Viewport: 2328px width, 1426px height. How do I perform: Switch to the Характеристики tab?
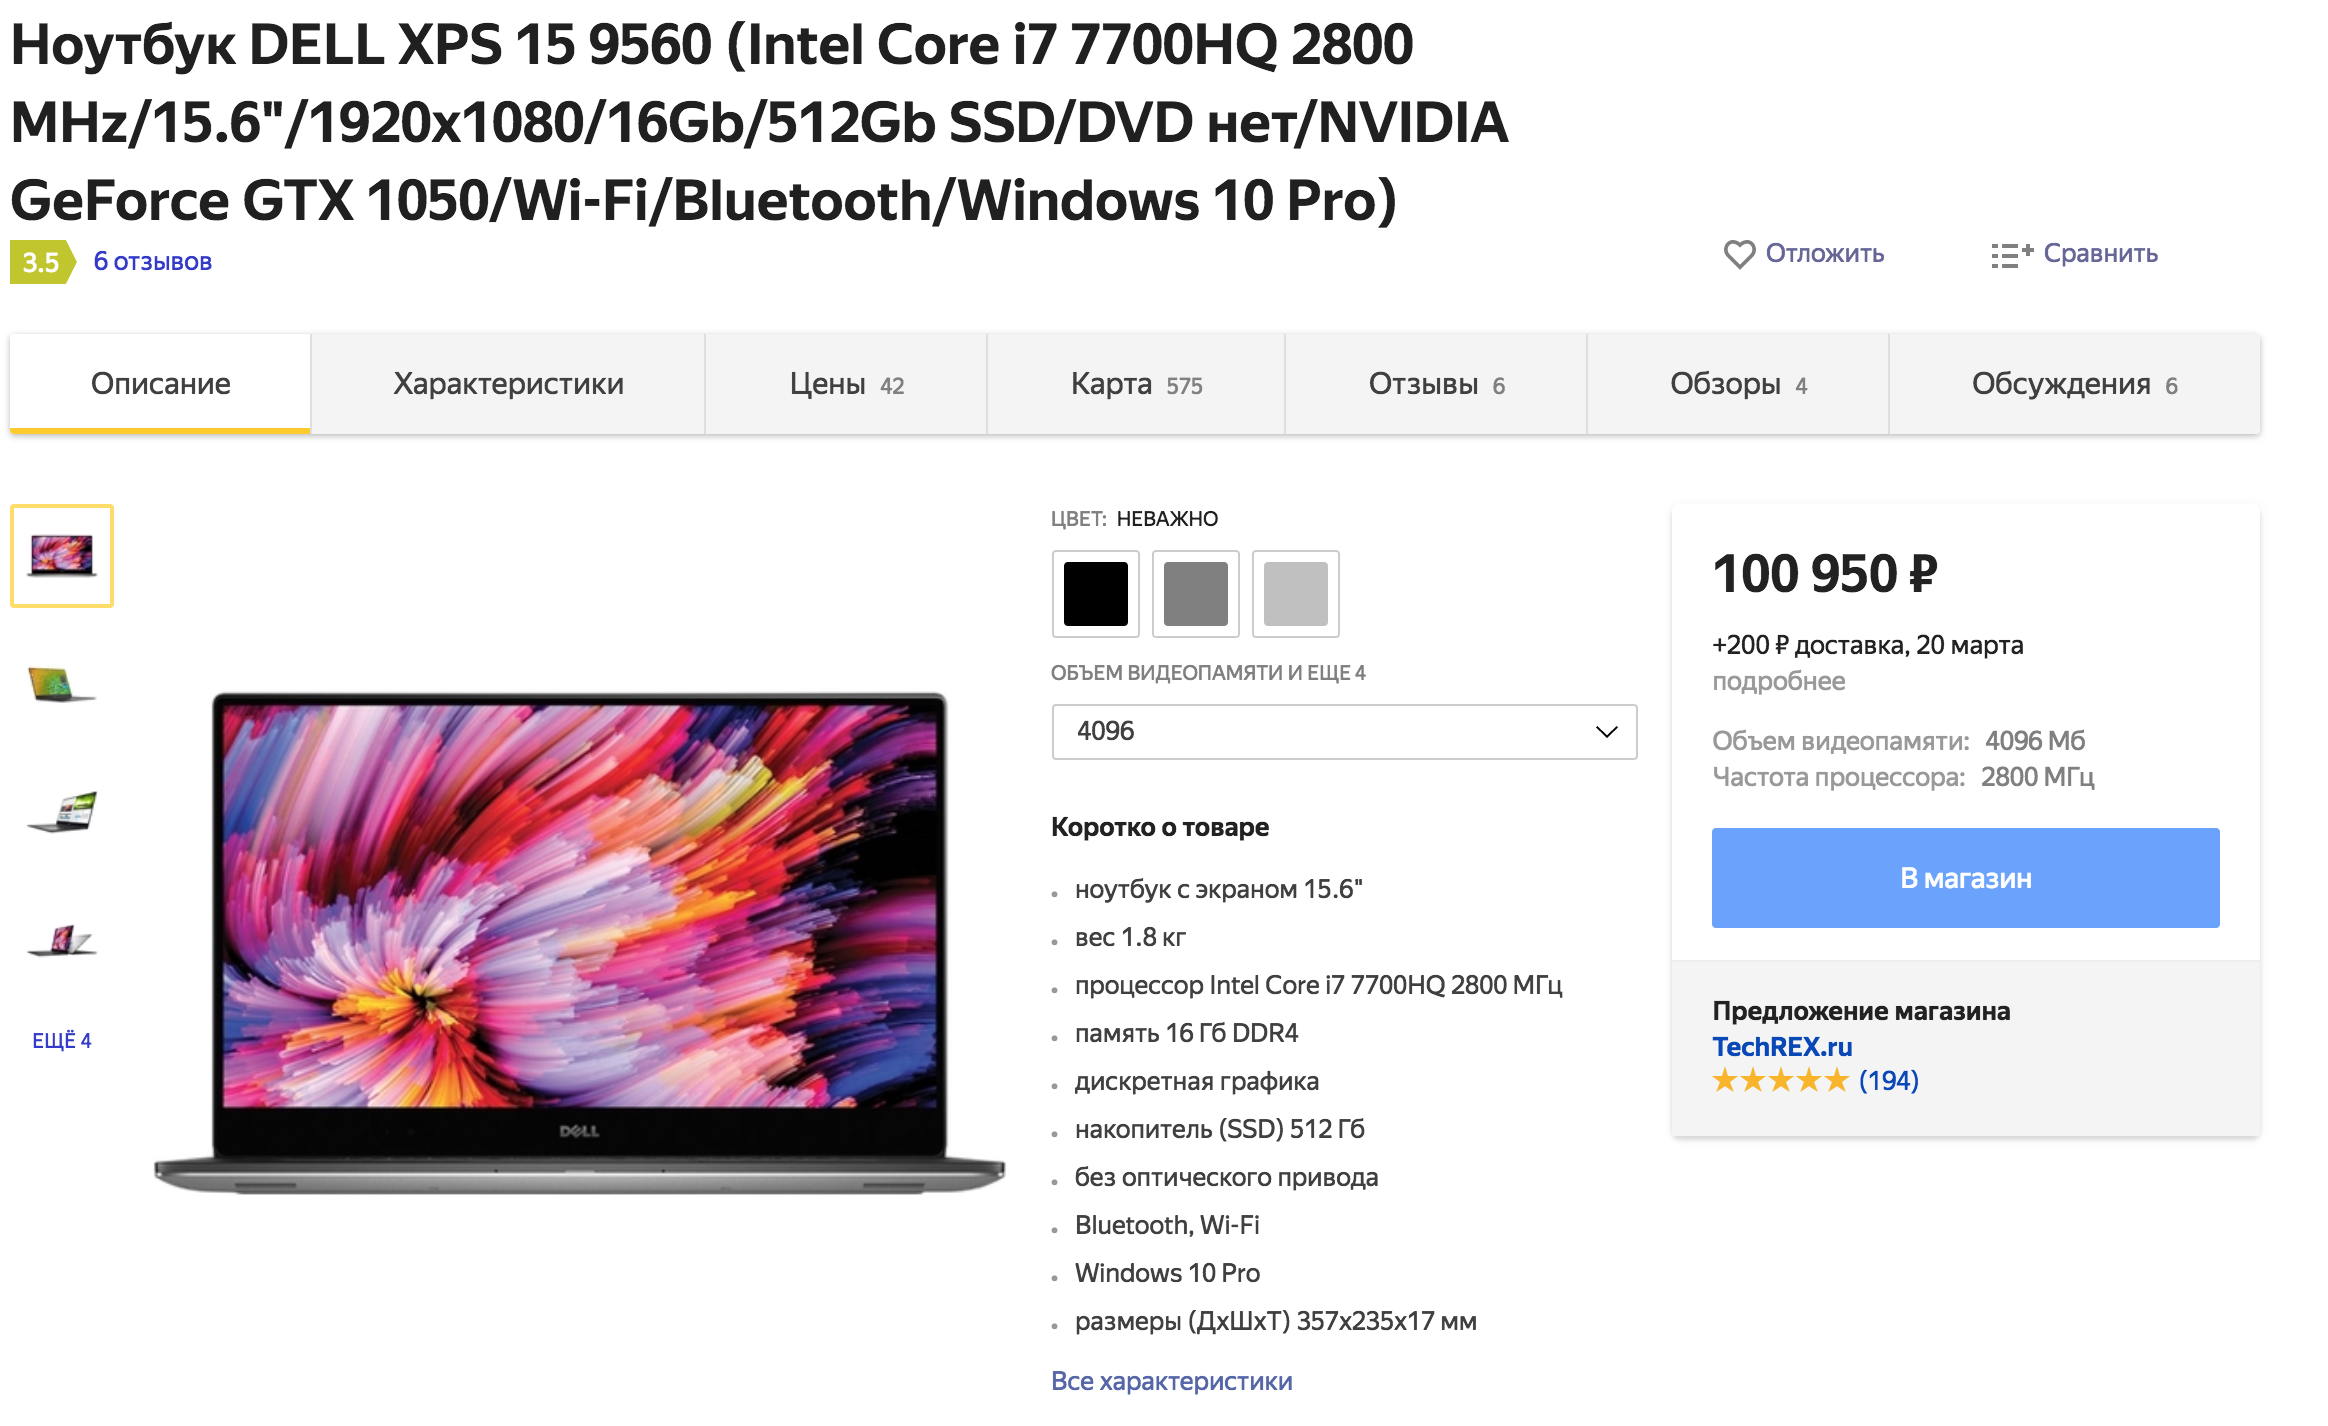tap(508, 384)
